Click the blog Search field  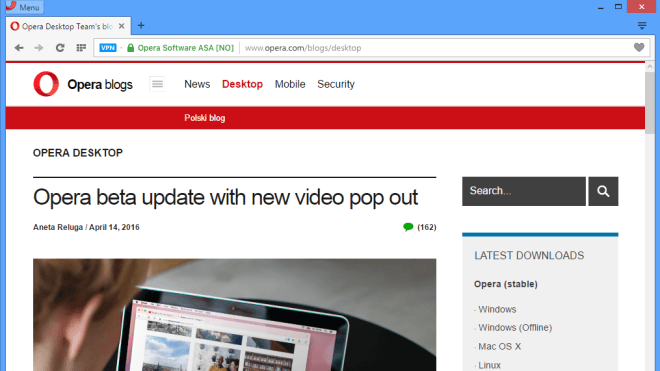point(524,191)
